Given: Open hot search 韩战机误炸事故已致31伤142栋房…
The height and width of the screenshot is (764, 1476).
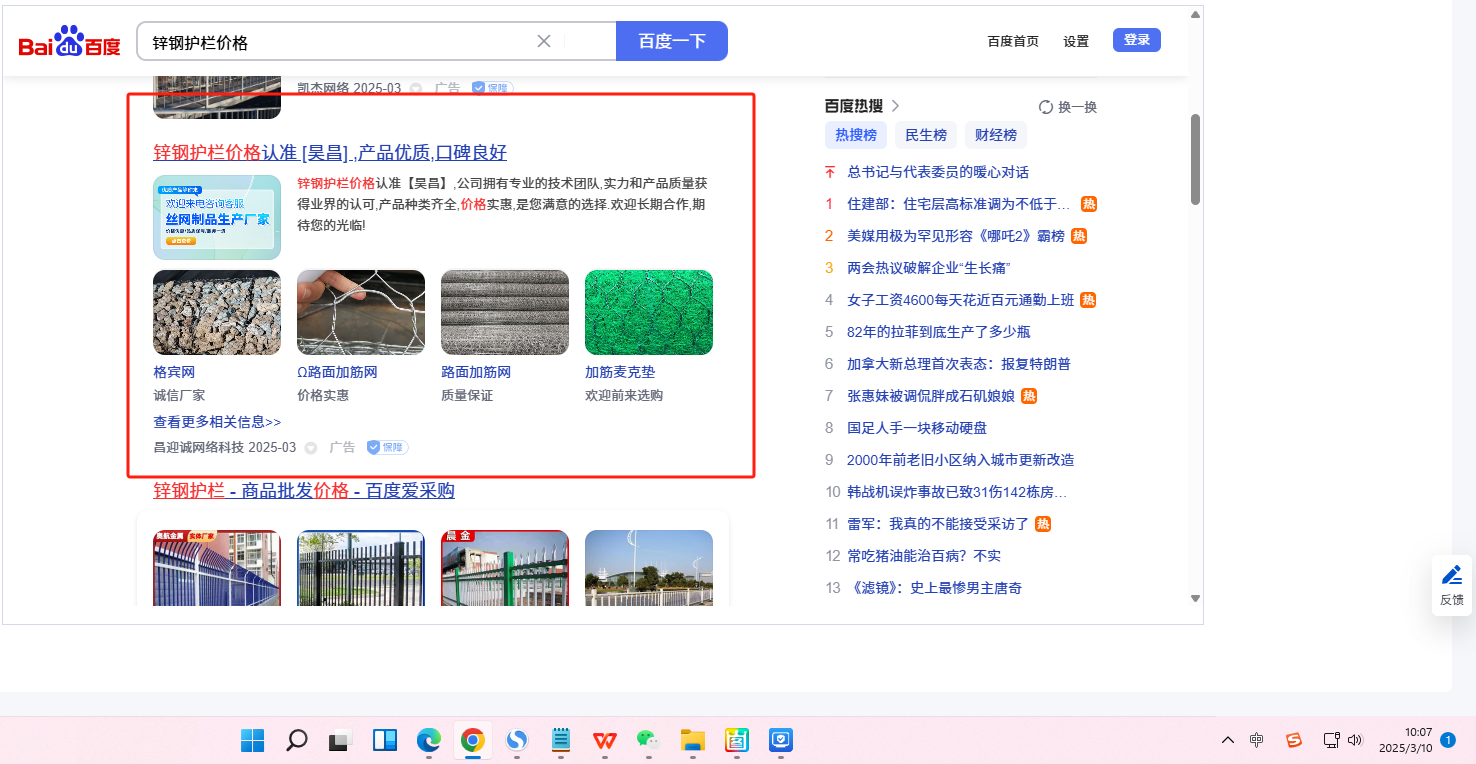Looking at the screenshot, I should pyautogui.click(x=957, y=492).
